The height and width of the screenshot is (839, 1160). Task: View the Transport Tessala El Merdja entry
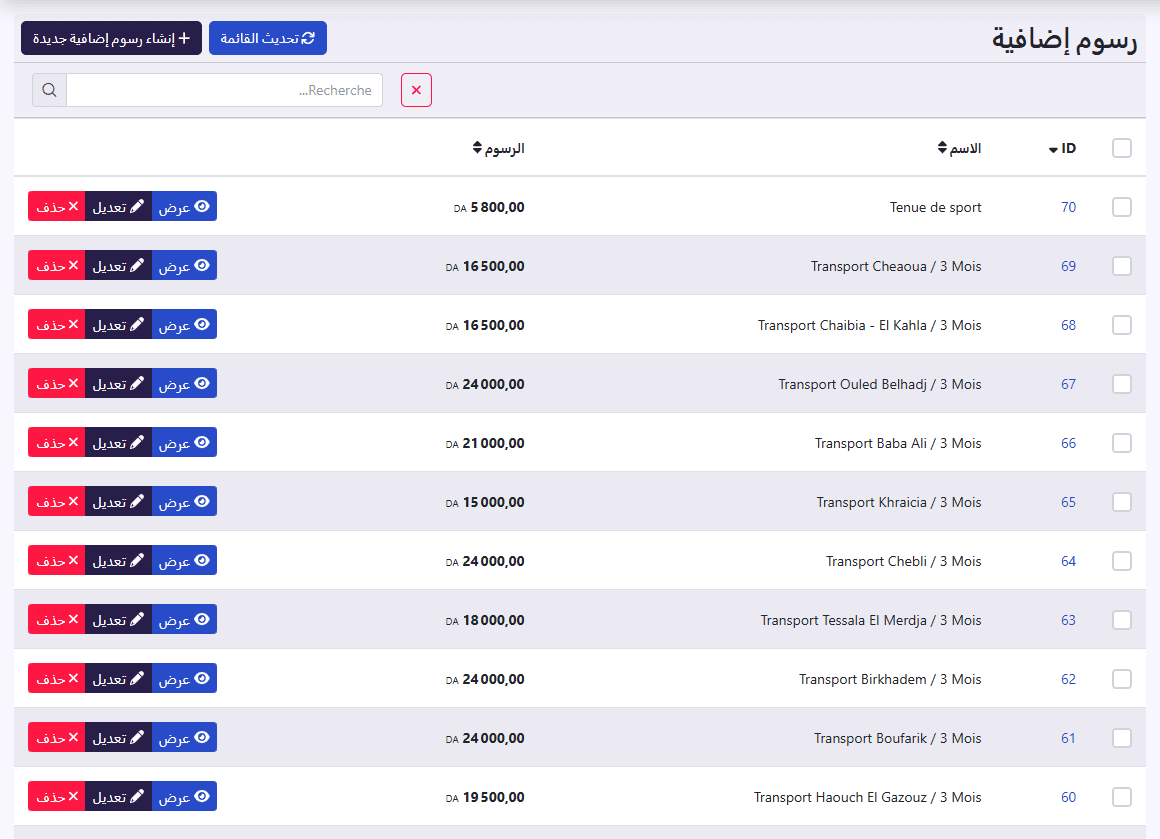pos(184,619)
